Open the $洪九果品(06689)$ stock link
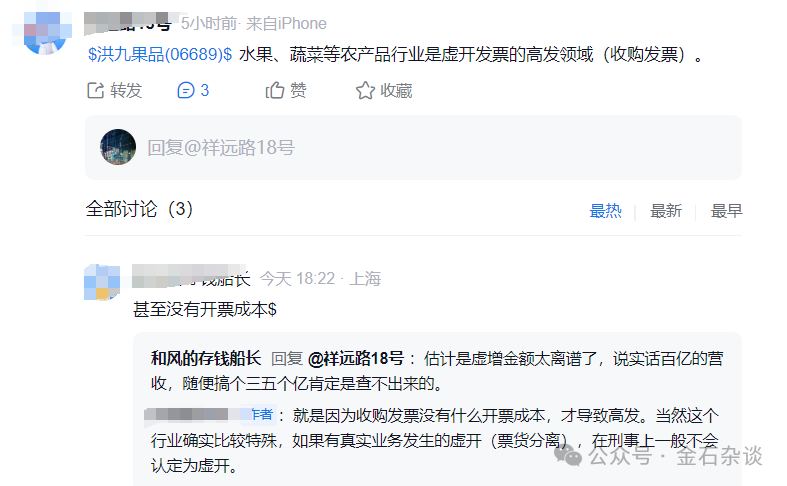Image resolution: width=787 pixels, height=486 pixels. 160,54
